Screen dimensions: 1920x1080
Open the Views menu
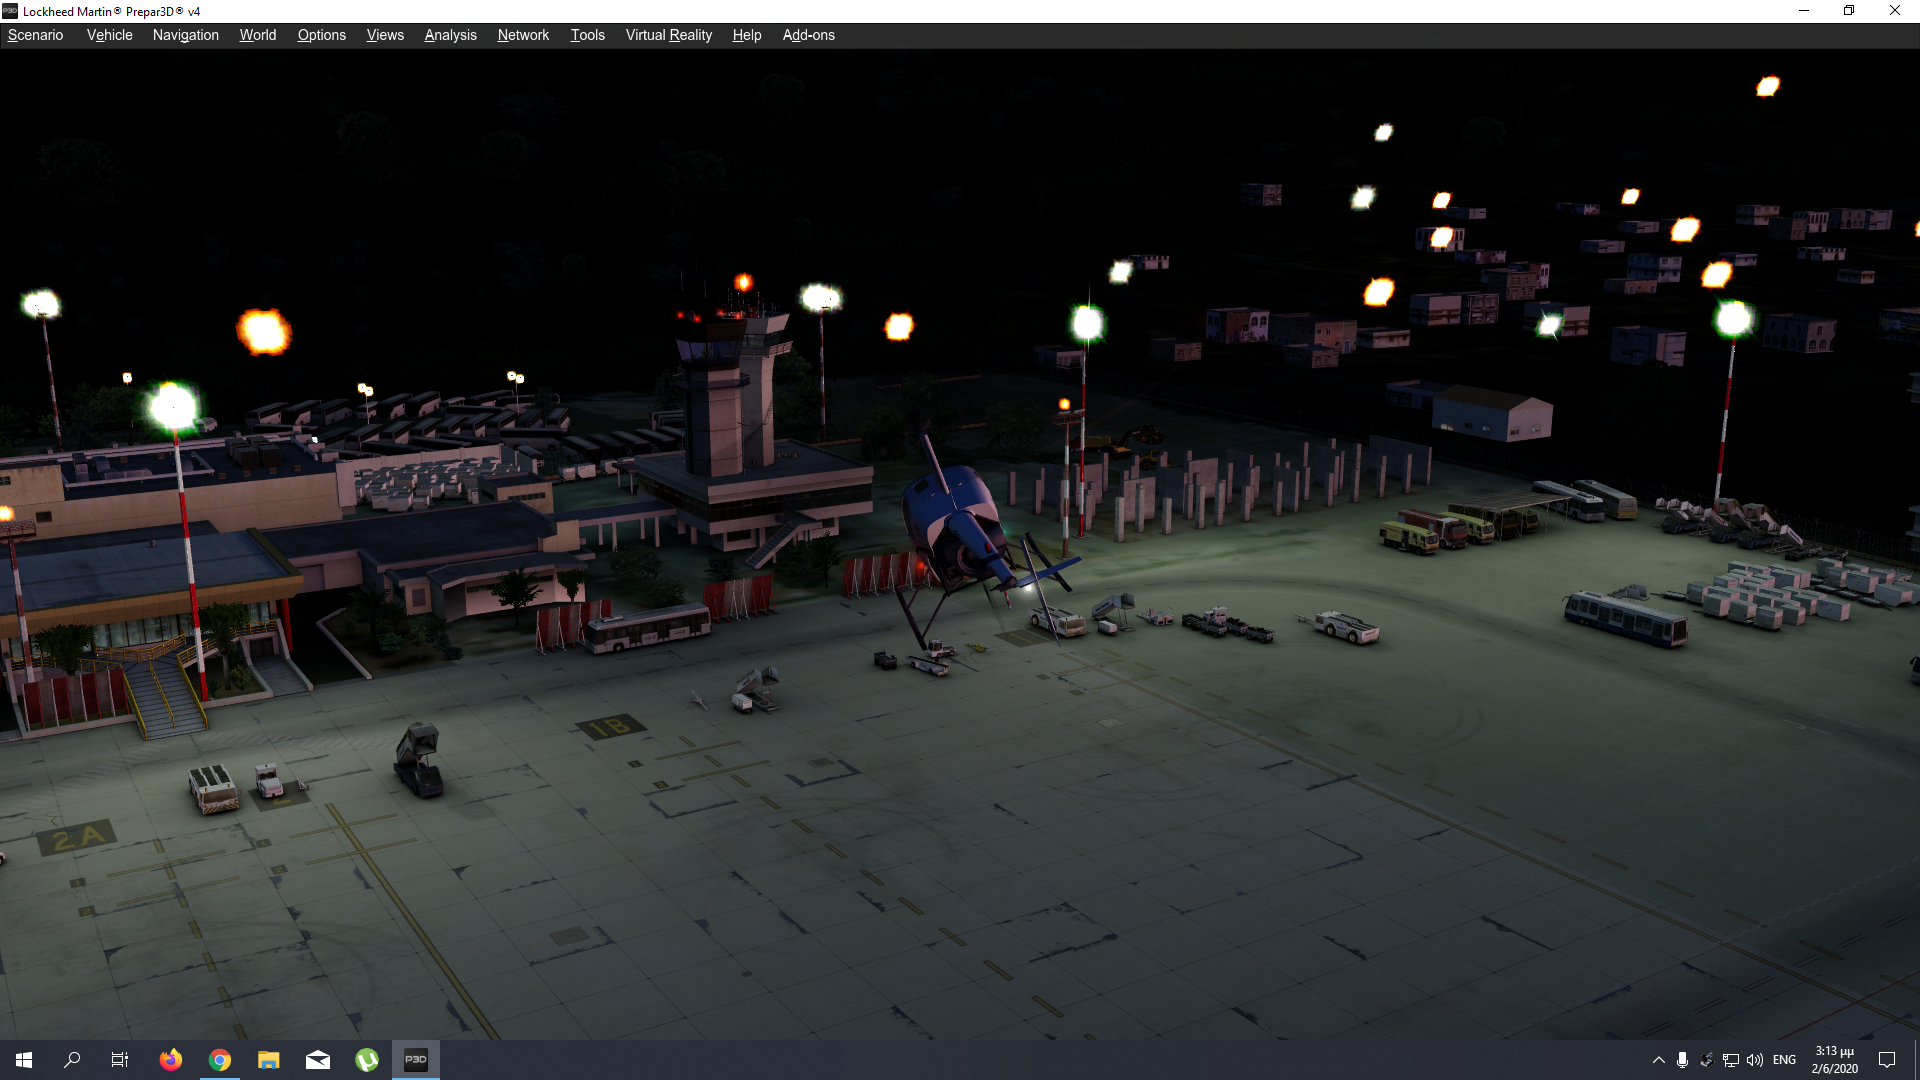click(385, 35)
